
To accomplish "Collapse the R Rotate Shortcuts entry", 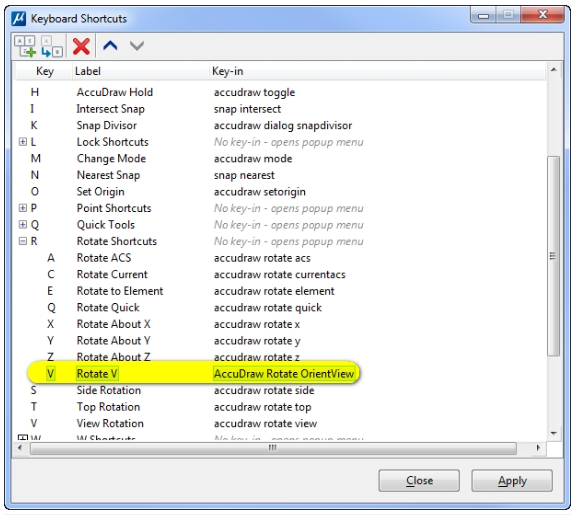I will pos(23,241).
